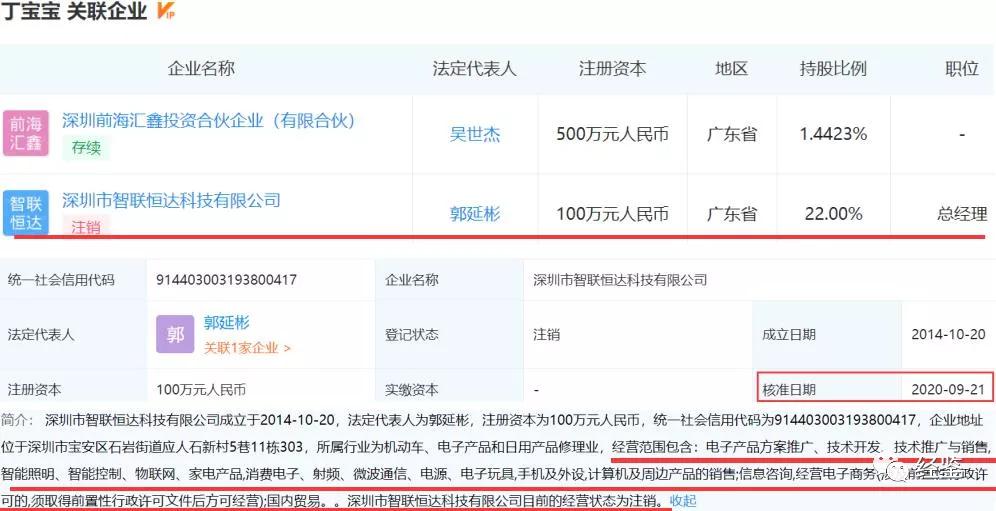The width and height of the screenshot is (996, 511).
Task: Open 郭延彬 link beside the purple avatar
Action: tap(226, 322)
